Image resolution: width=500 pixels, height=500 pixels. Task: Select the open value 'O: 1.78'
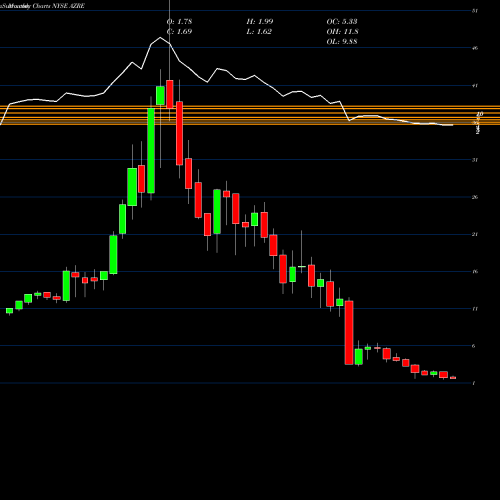(179, 21)
